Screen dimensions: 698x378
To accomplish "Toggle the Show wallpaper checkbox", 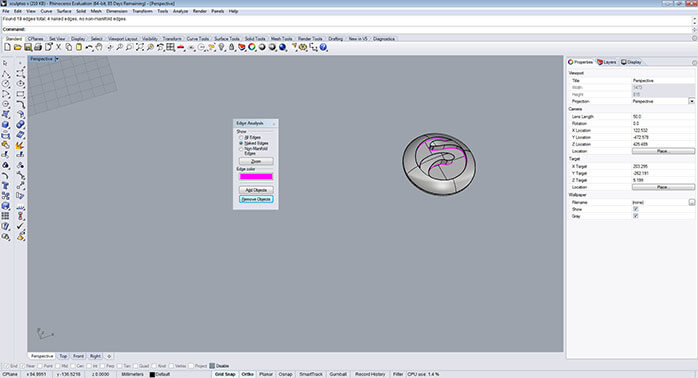I will (x=636, y=209).
